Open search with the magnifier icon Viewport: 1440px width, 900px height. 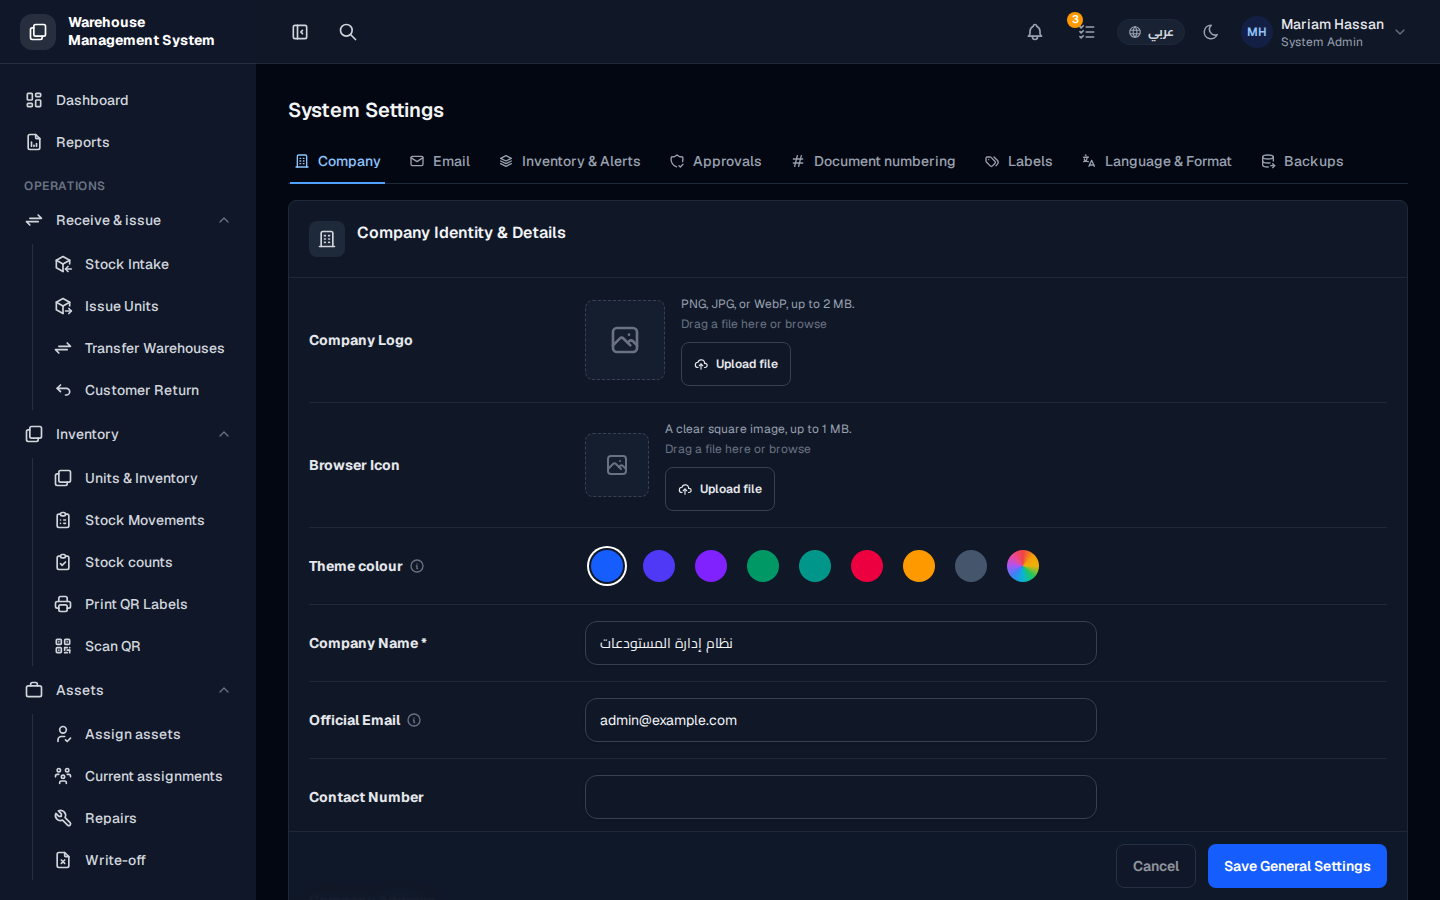pyautogui.click(x=348, y=32)
